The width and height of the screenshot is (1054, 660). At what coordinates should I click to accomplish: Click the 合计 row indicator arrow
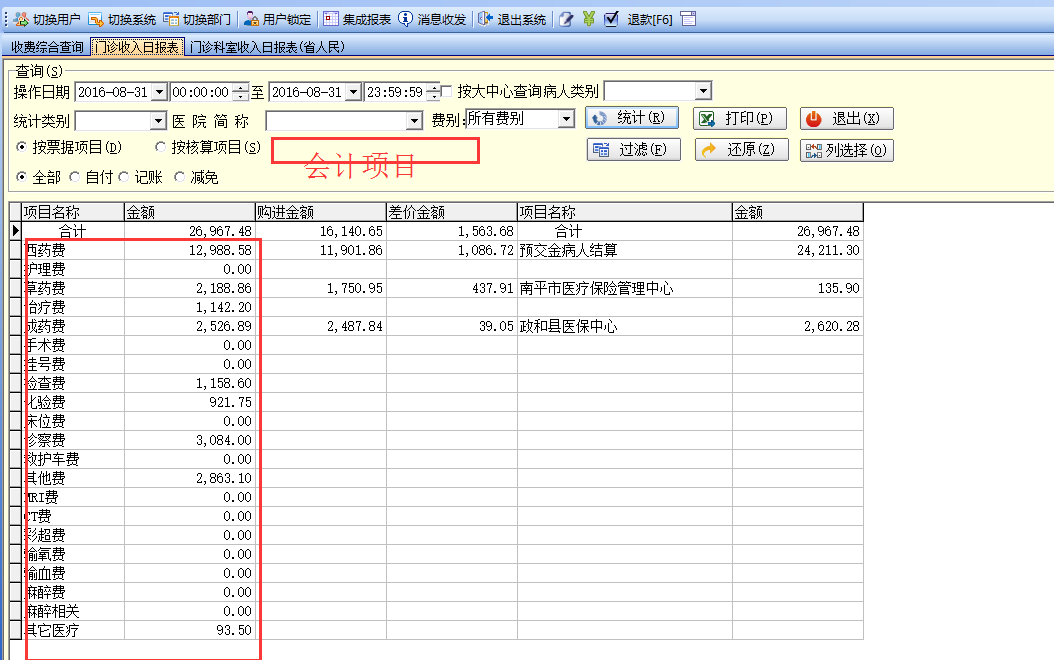click(x=15, y=231)
